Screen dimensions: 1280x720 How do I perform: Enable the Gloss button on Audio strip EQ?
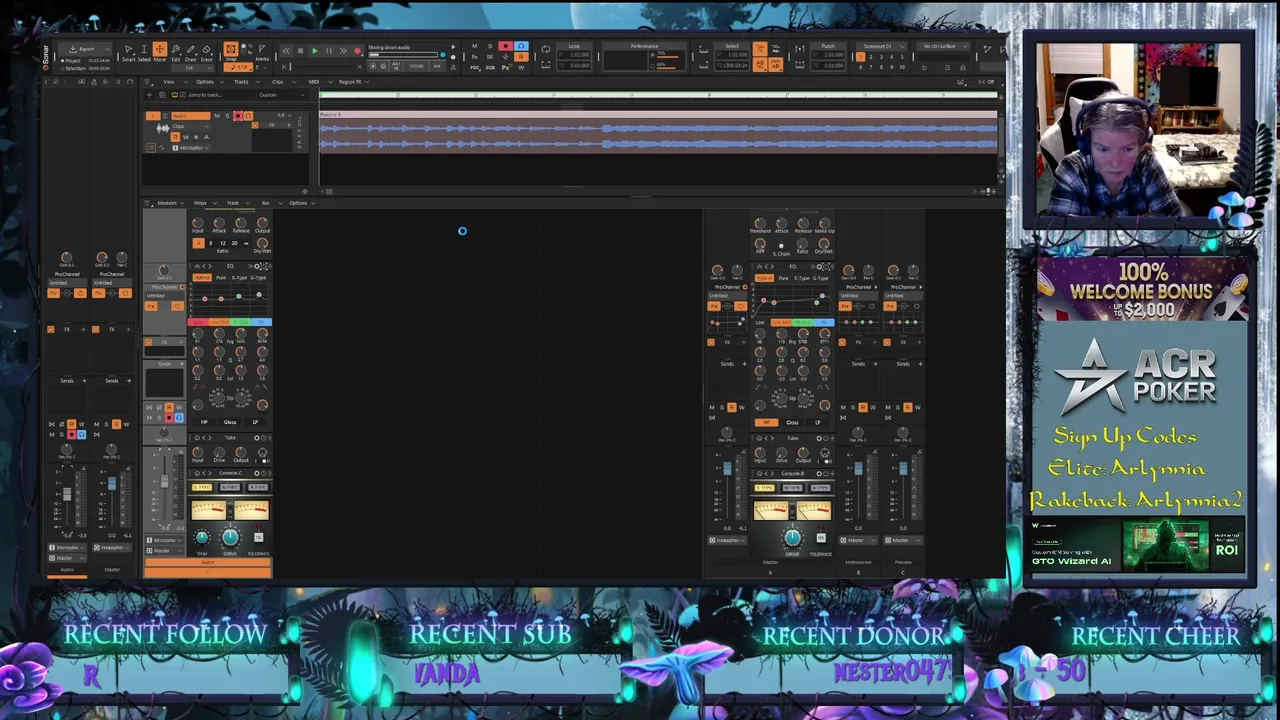point(230,422)
